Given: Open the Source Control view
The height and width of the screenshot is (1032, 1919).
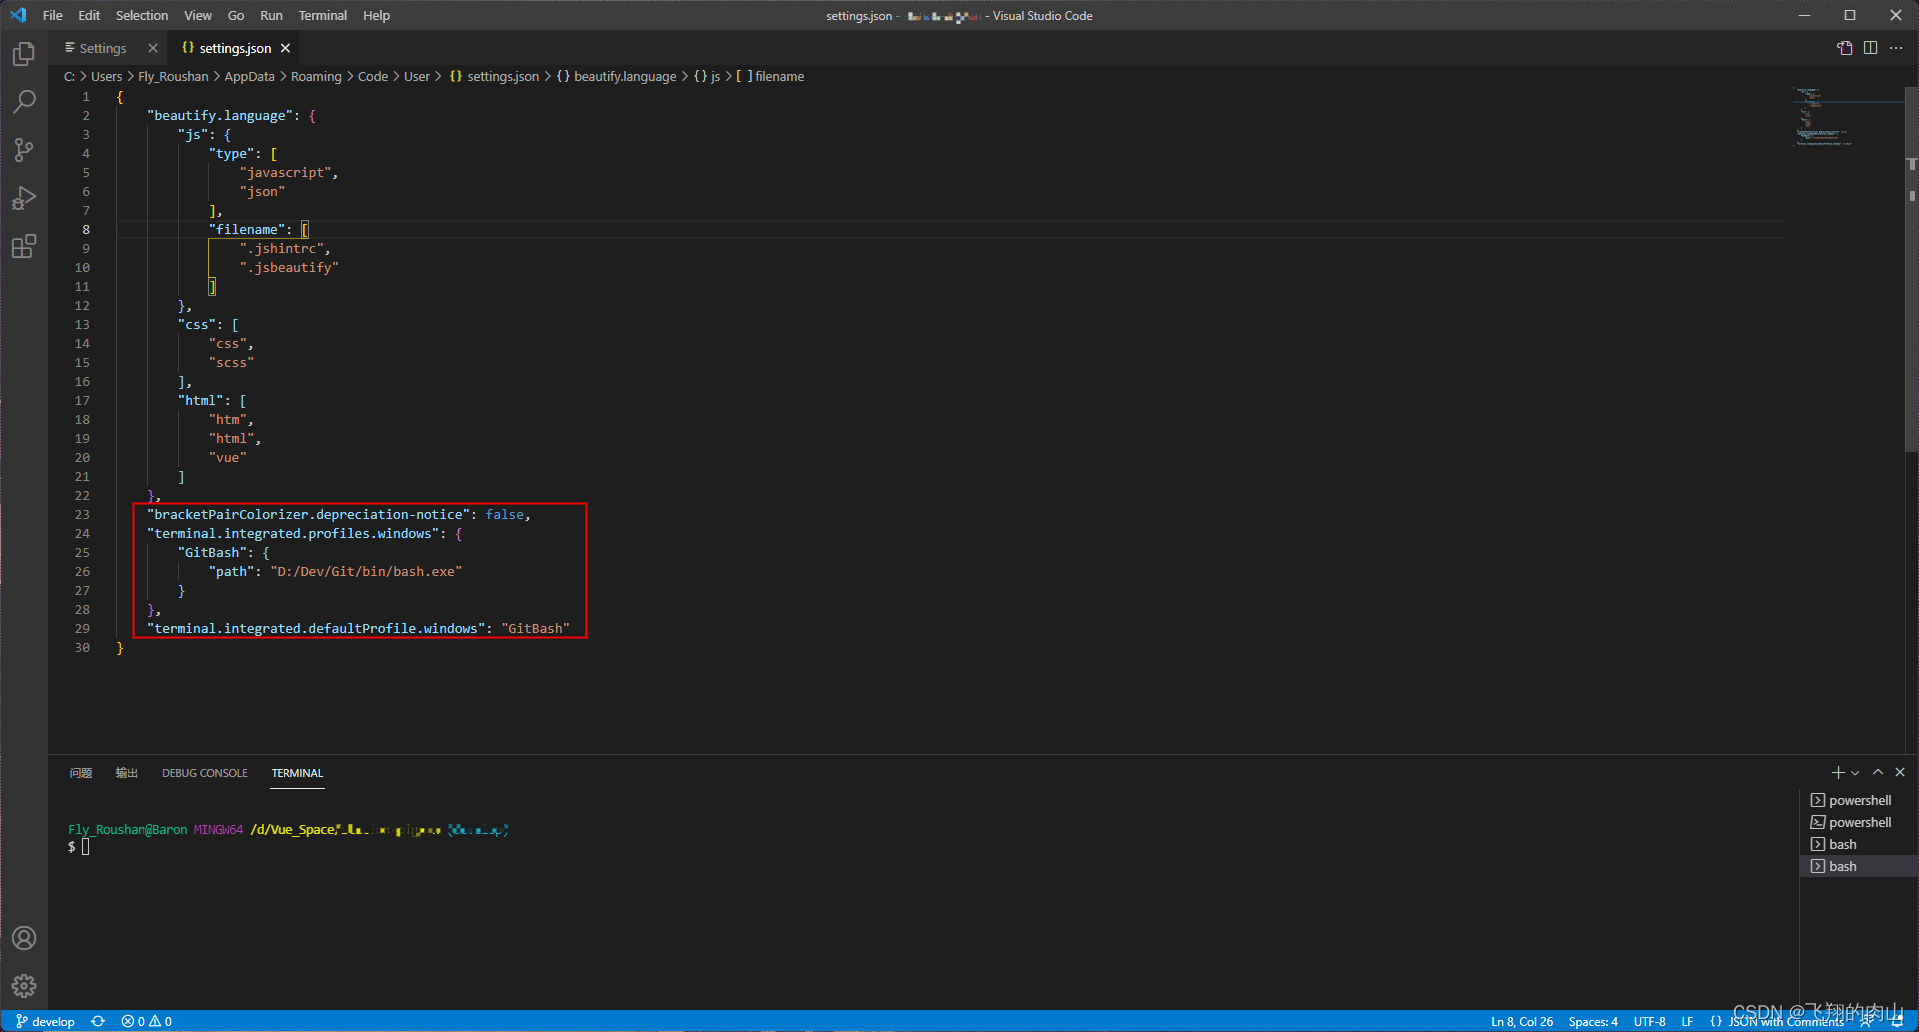Looking at the screenshot, I should click(24, 150).
